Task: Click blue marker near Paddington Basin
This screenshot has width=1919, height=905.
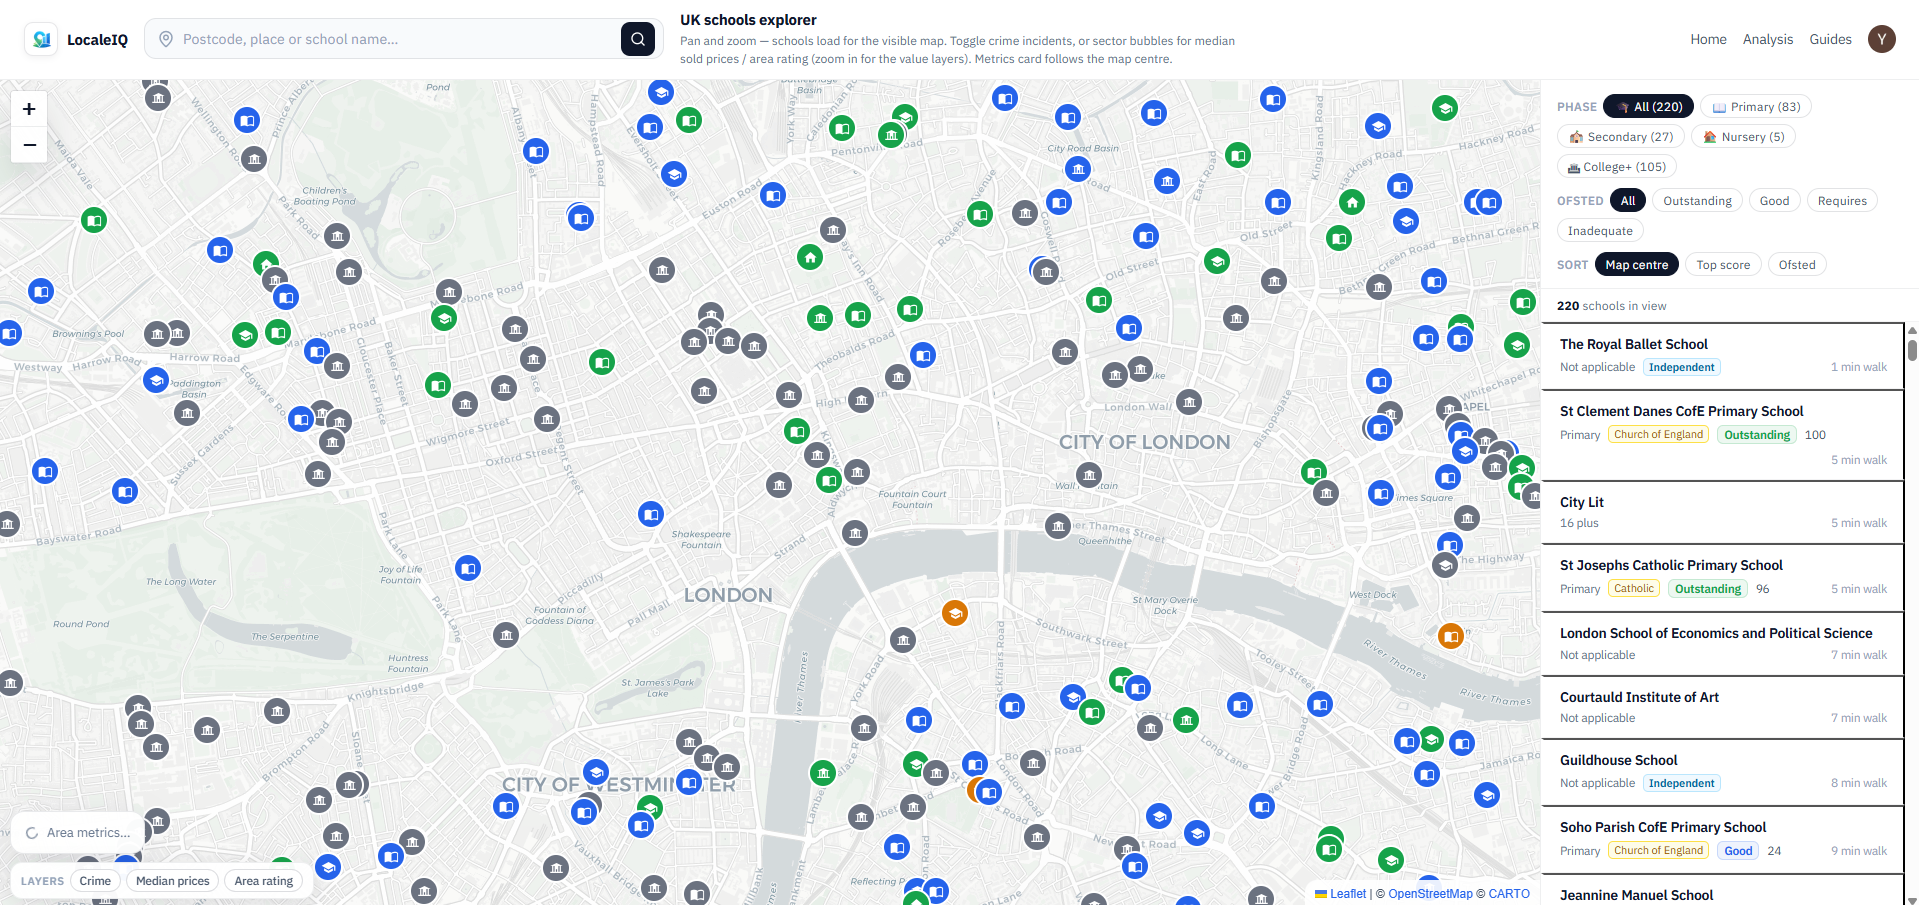Action: tap(156, 381)
